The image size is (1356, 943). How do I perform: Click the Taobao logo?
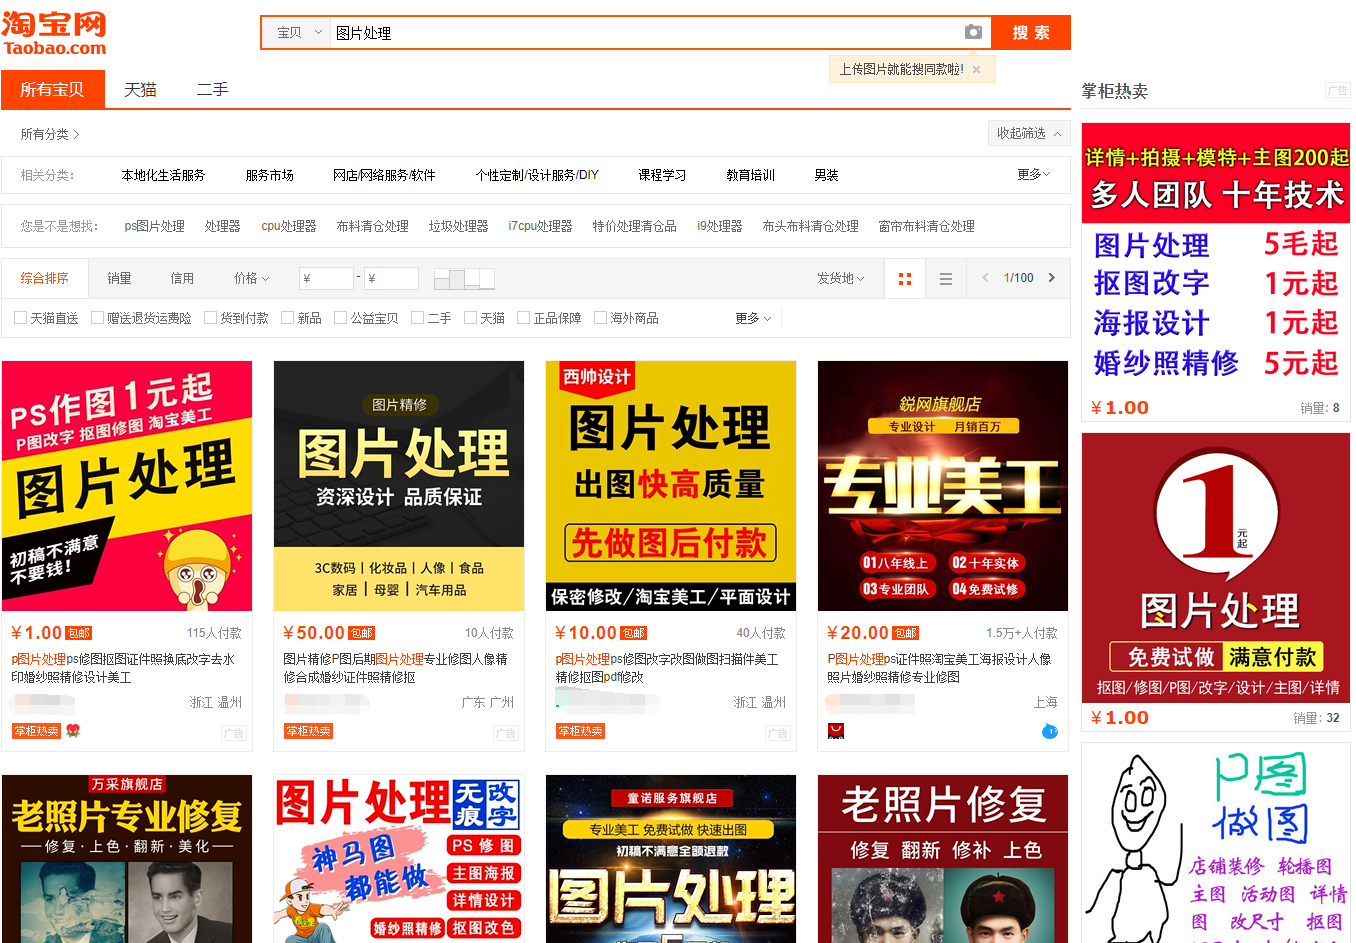pos(54,33)
